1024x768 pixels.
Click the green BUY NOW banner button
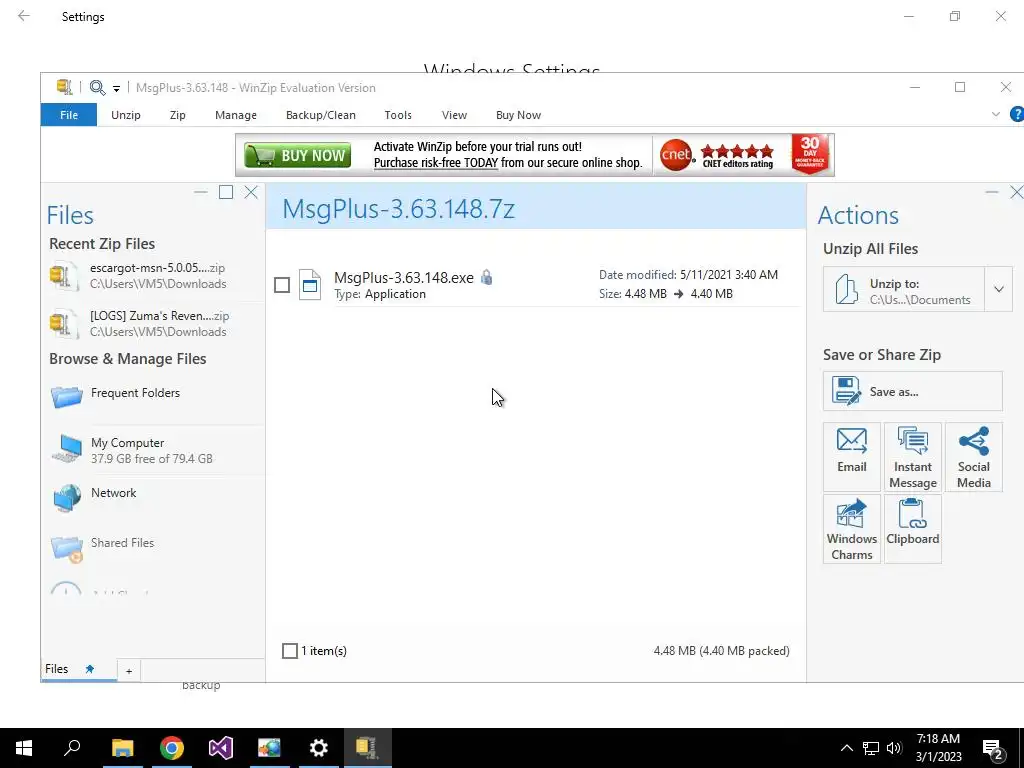pyautogui.click(x=298, y=155)
